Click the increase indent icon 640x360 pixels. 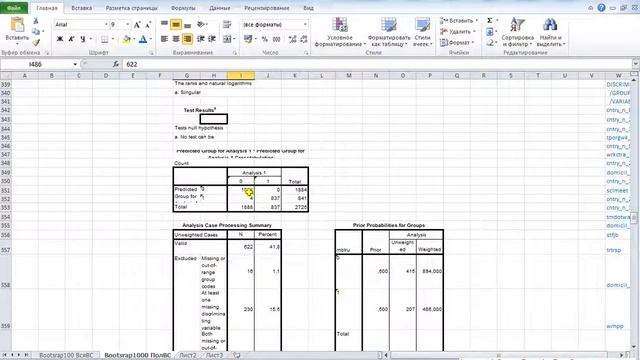pos(212,39)
